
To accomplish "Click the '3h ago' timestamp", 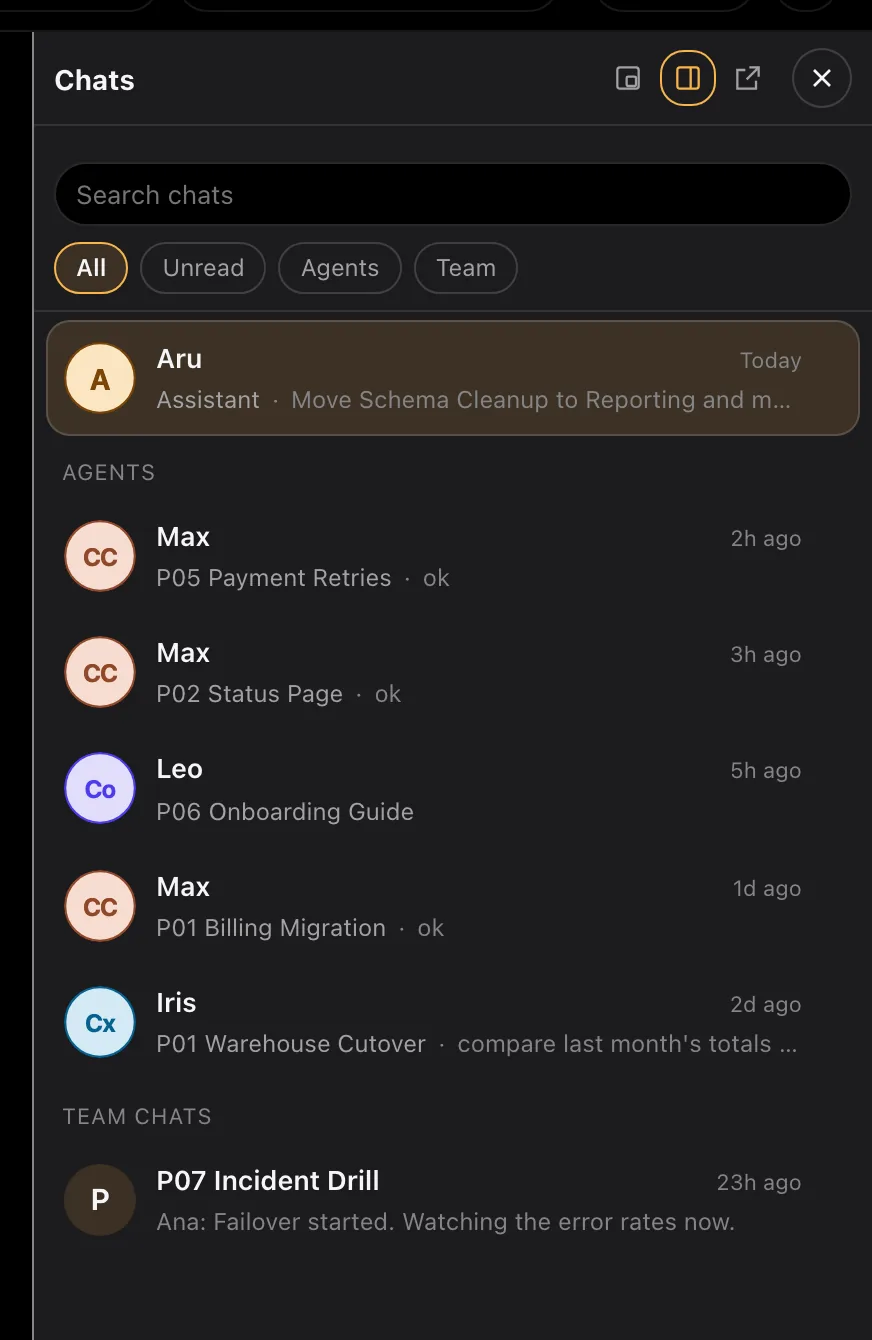I will coord(766,655).
